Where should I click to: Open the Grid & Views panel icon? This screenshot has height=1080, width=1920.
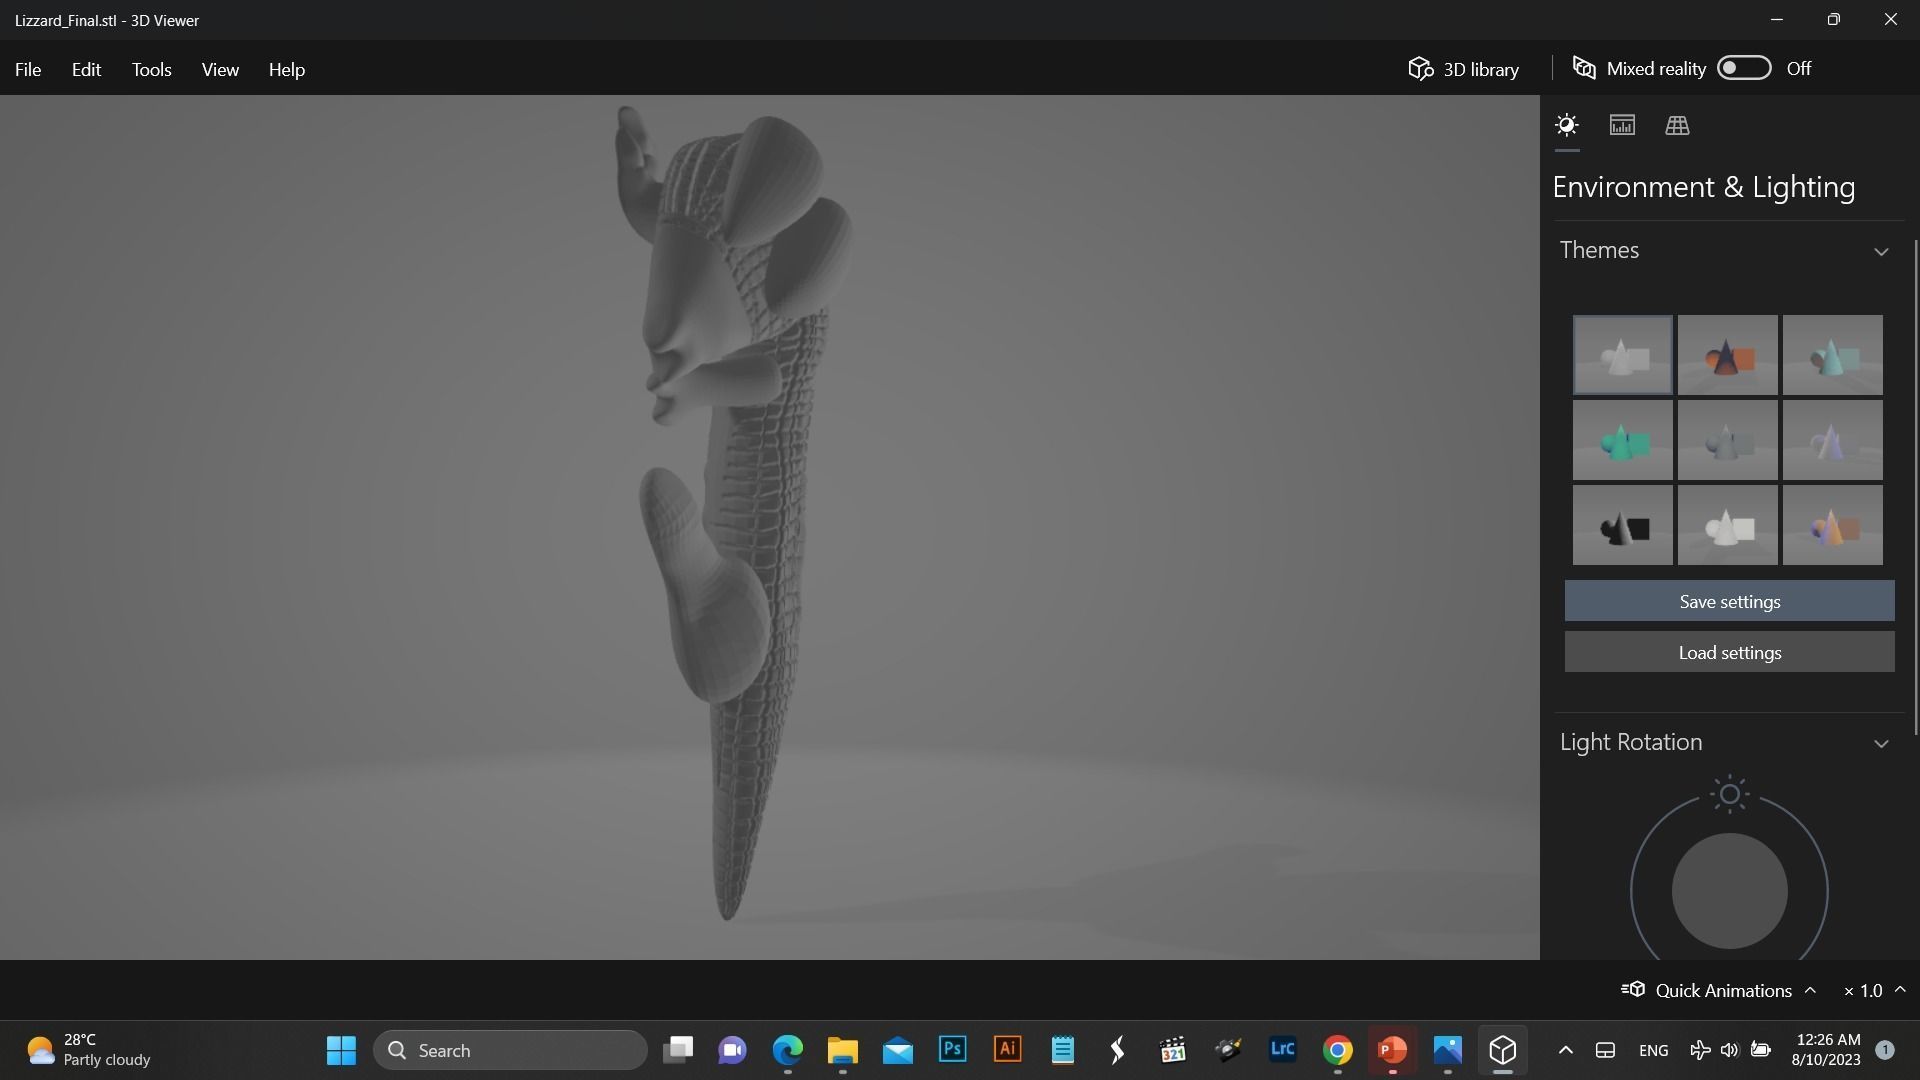(x=1677, y=126)
